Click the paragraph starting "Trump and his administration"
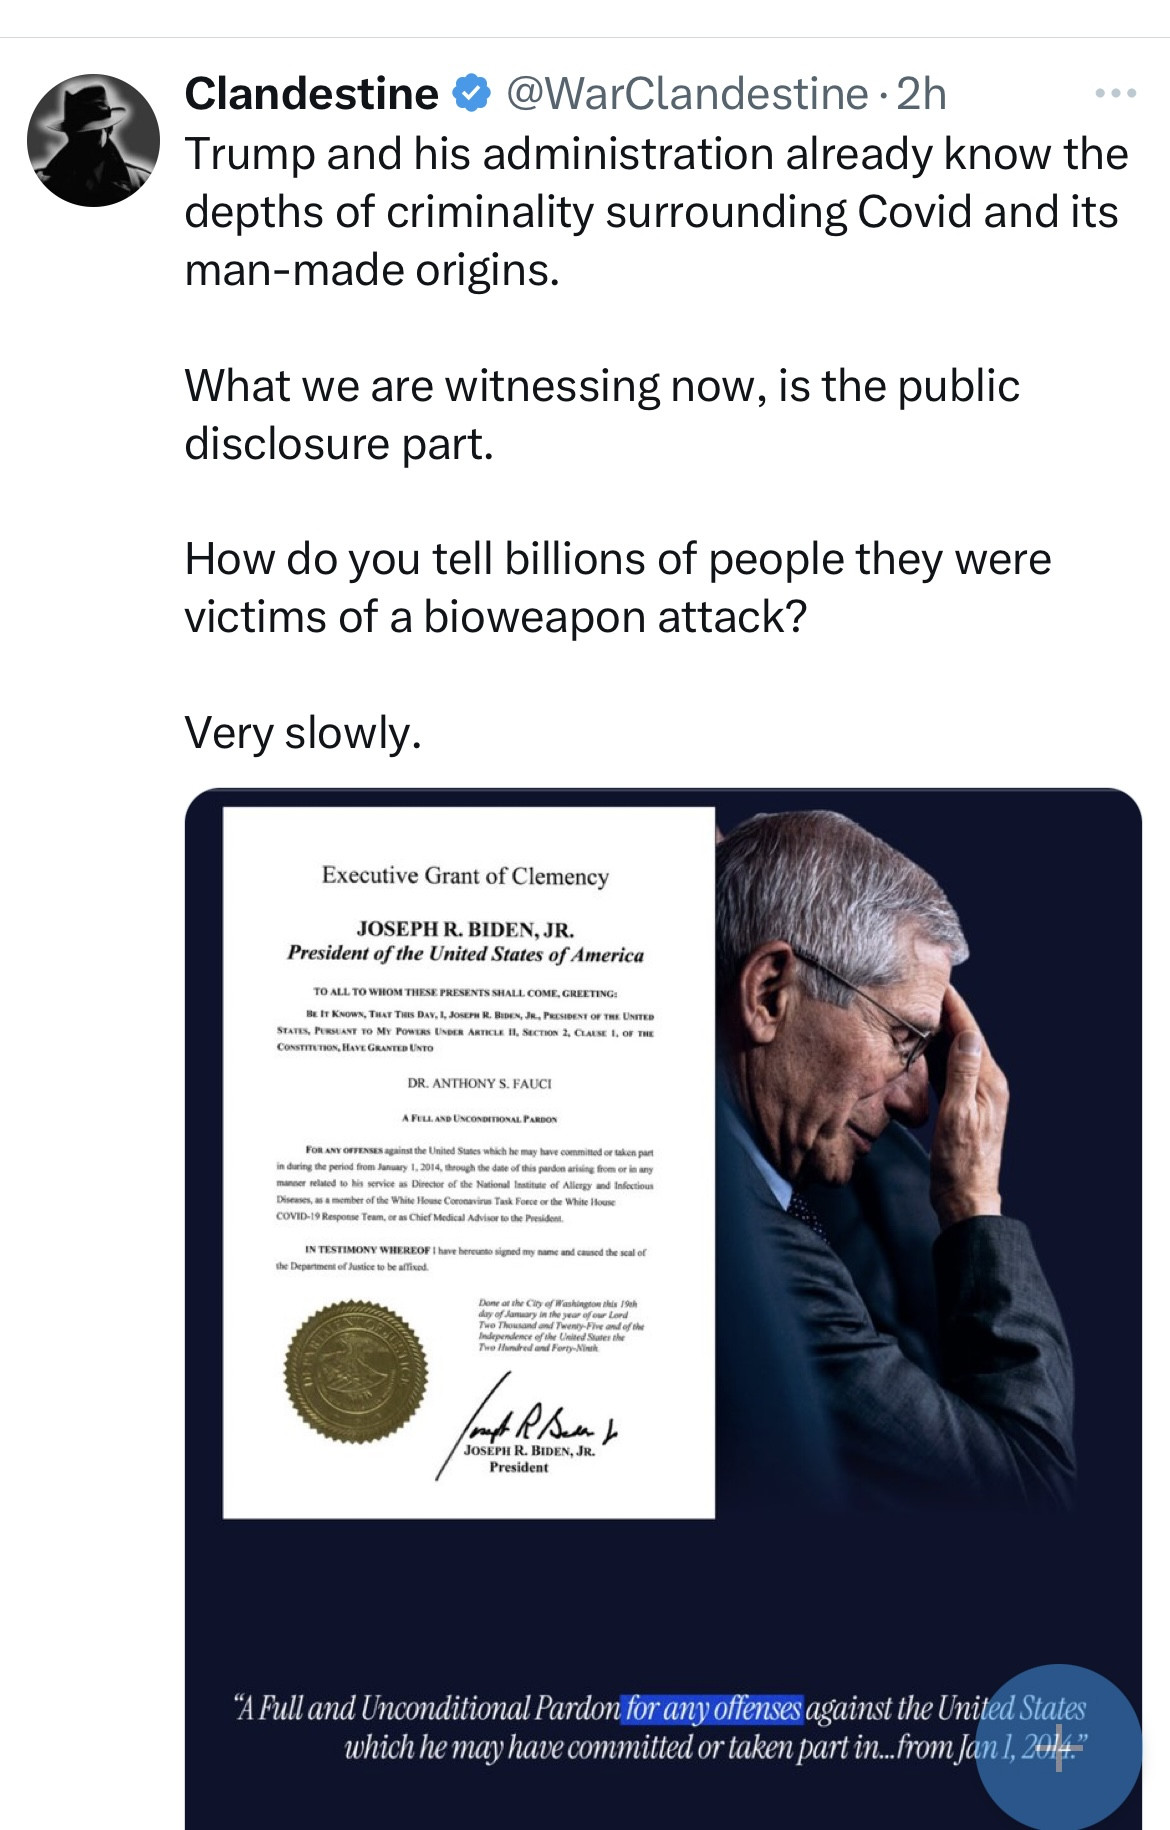Screen dimensions: 1170x1830 coord(656,212)
